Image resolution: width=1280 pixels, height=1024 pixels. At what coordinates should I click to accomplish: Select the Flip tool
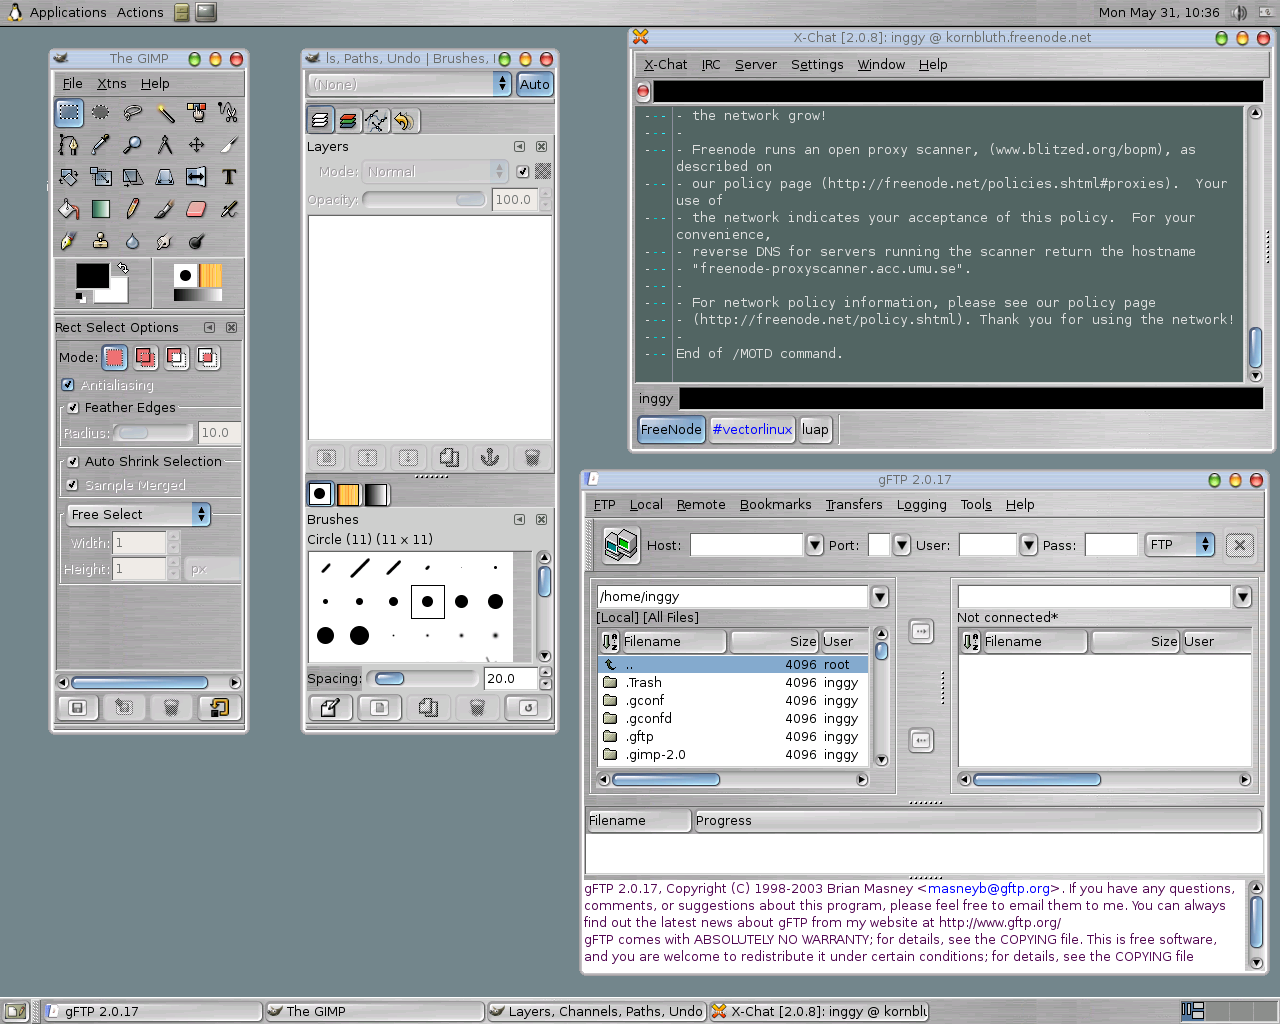click(196, 177)
